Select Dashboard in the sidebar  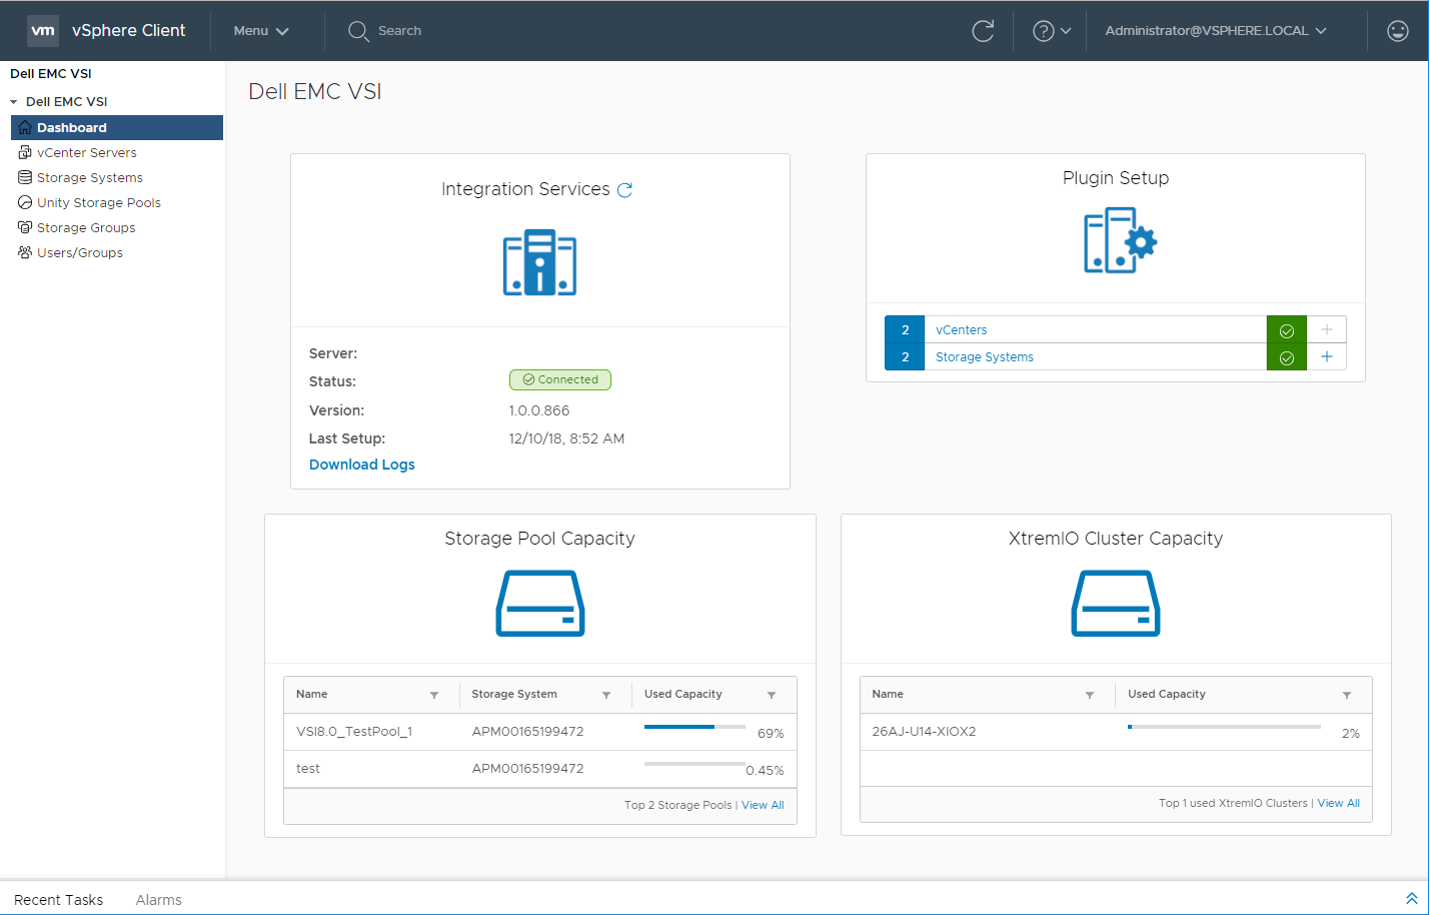click(x=117, y=128)
